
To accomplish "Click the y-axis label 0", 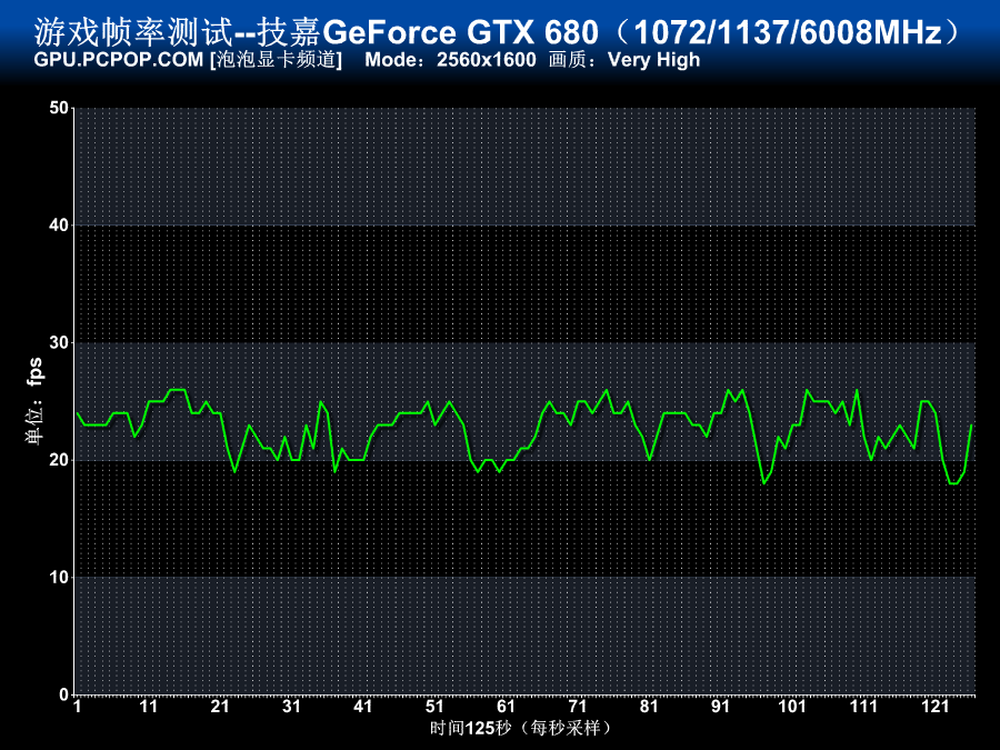I will [64, 695].
